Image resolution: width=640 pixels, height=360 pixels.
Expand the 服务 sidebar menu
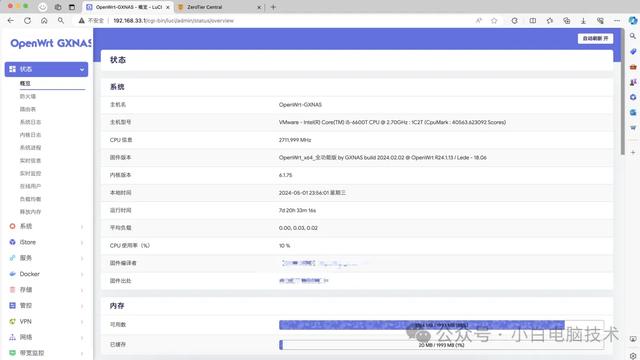click(x=46, y=258)
